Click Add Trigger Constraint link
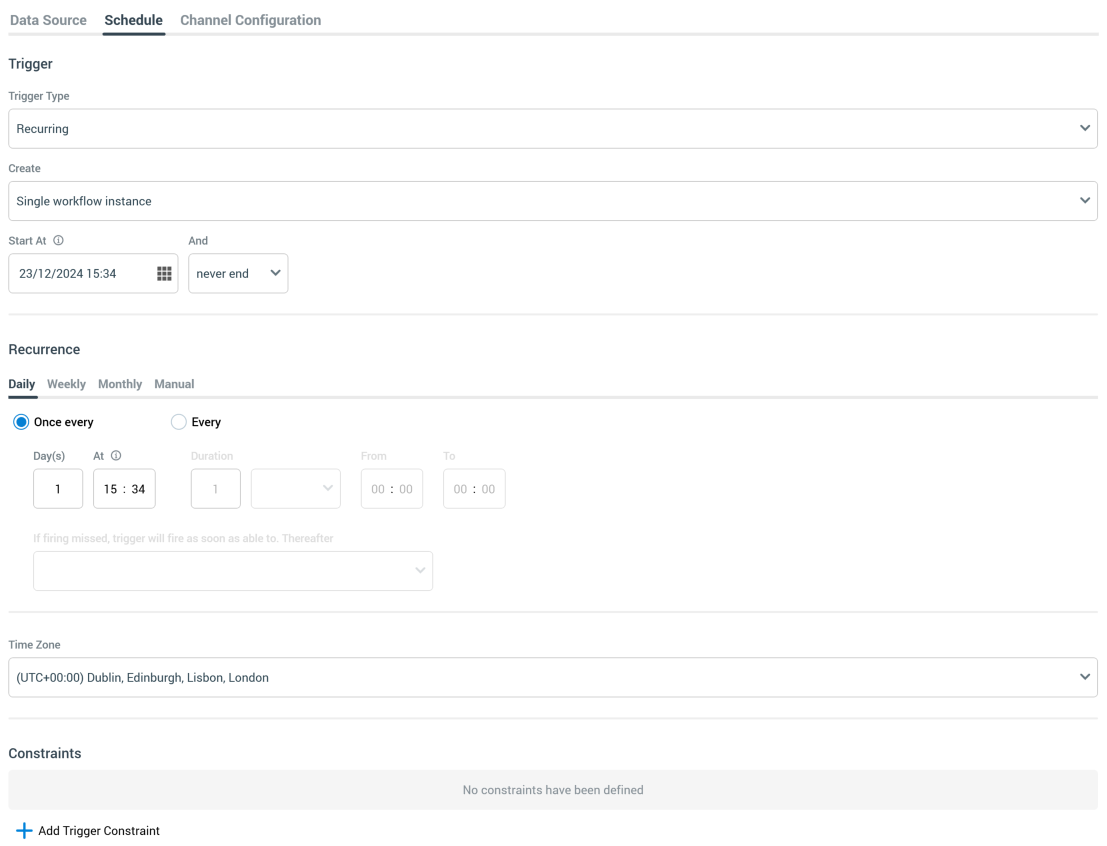The width and height of the screenshot is (1107, 846). 98,831
